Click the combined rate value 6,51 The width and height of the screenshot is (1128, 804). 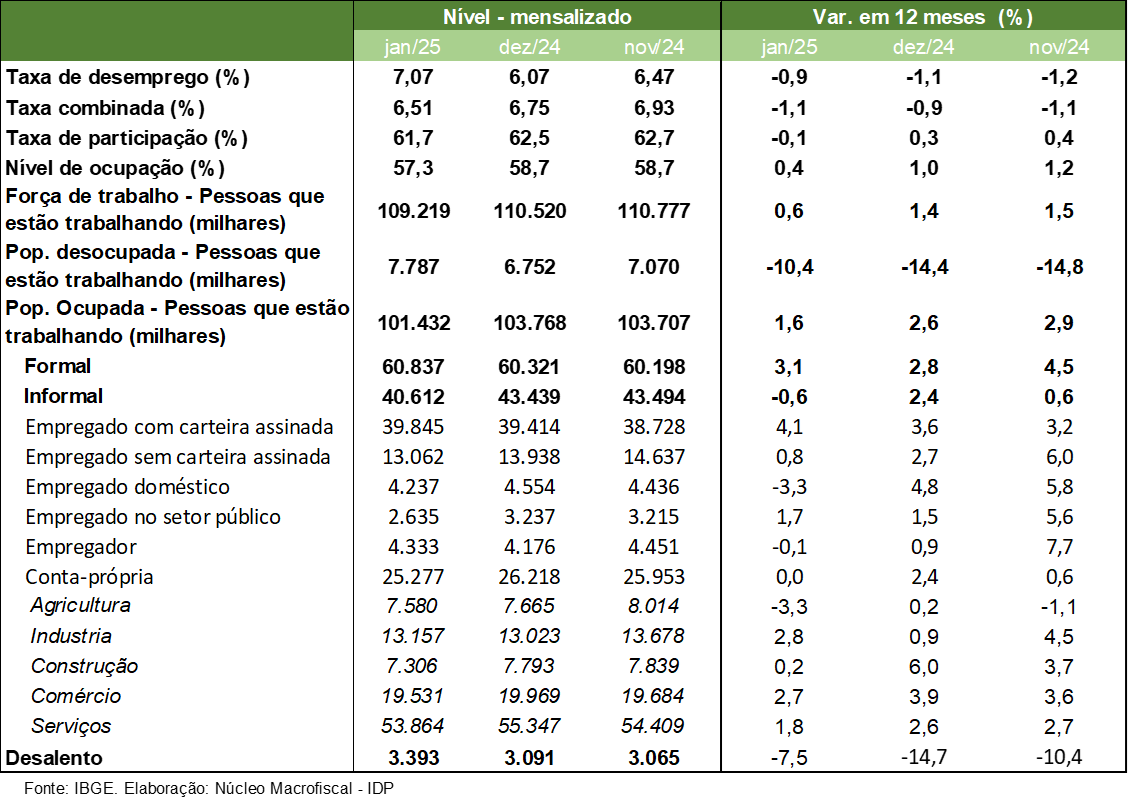click(413, 108)
